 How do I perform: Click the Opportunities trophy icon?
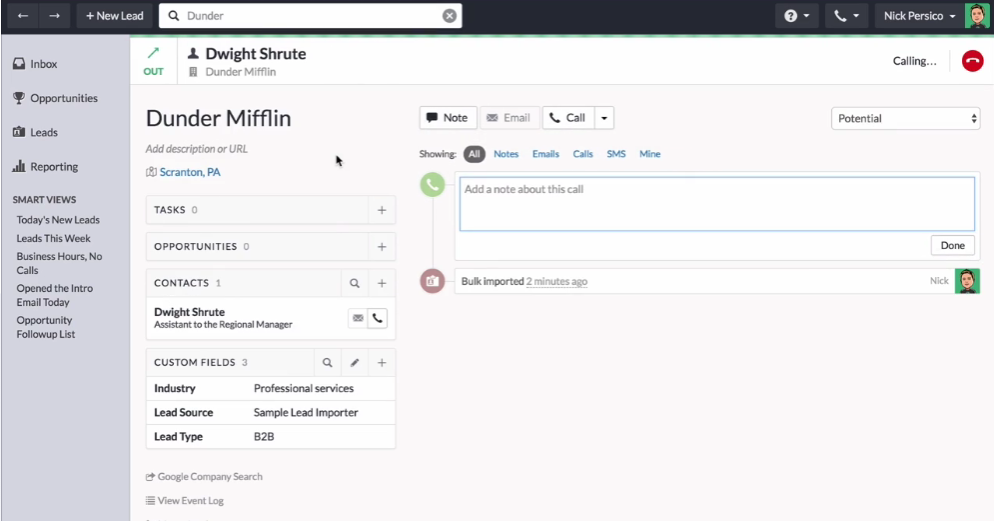coord(19,98)
